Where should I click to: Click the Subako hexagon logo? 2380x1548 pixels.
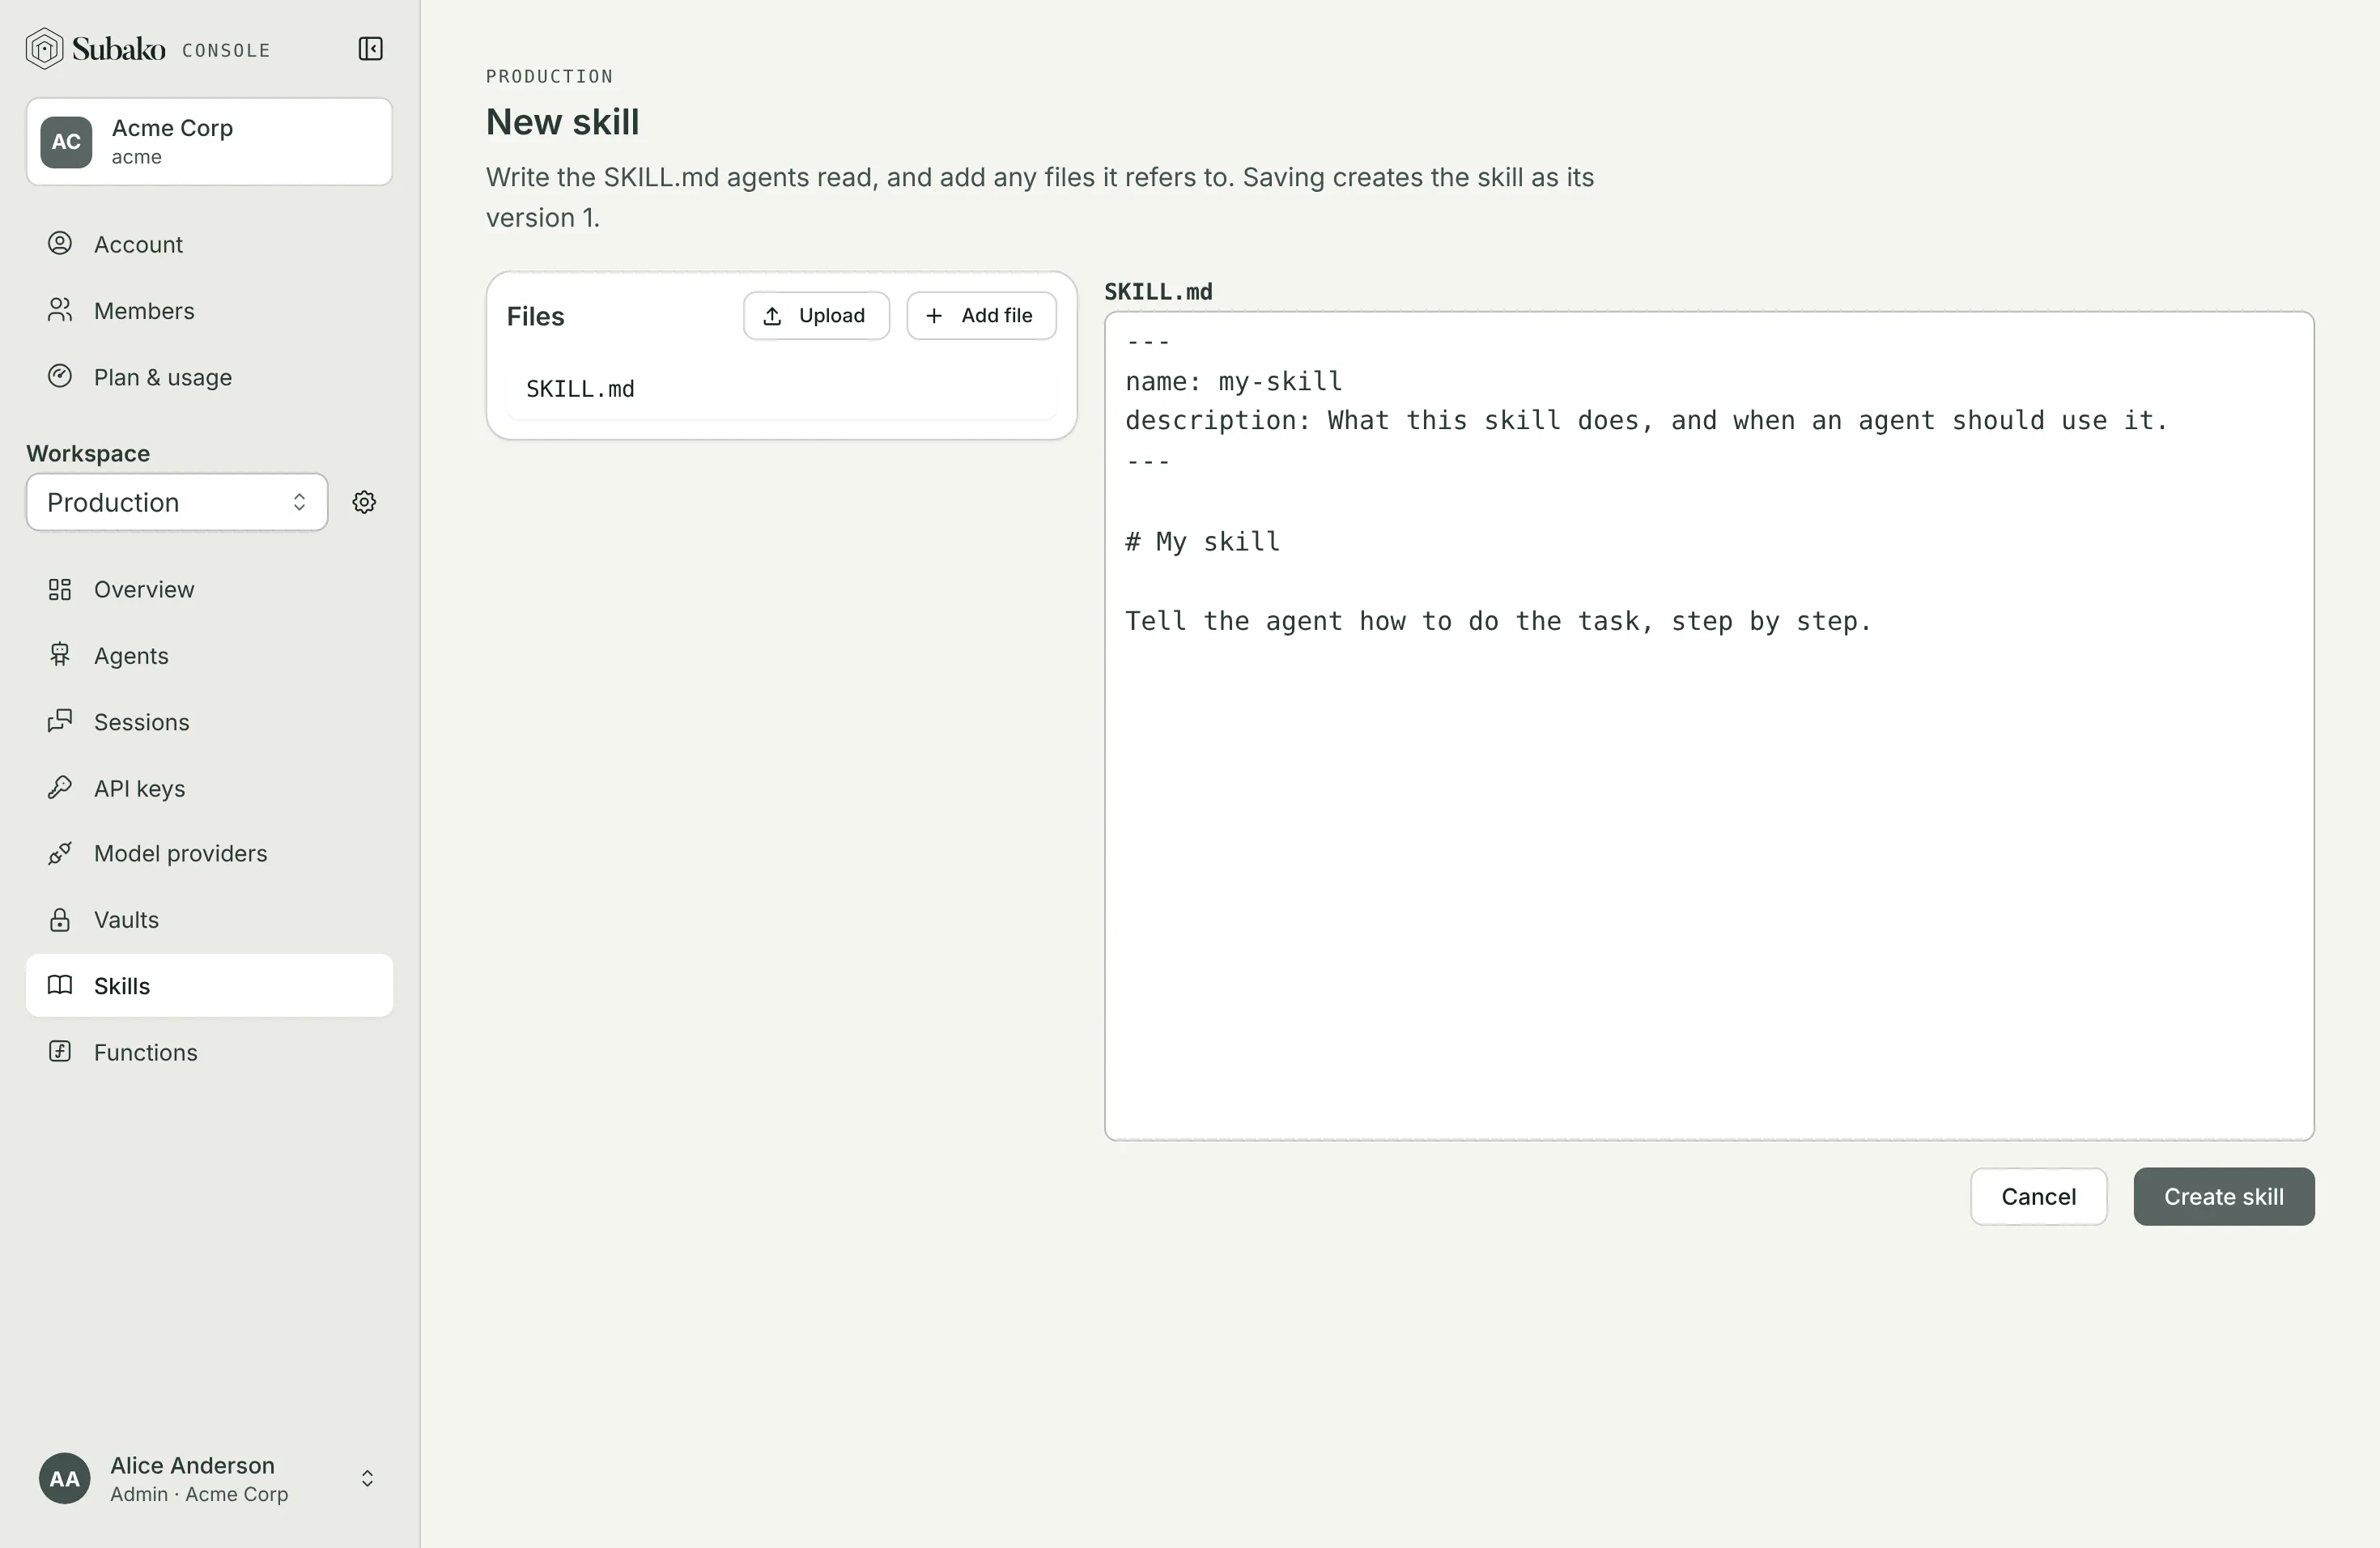[44, 49]
